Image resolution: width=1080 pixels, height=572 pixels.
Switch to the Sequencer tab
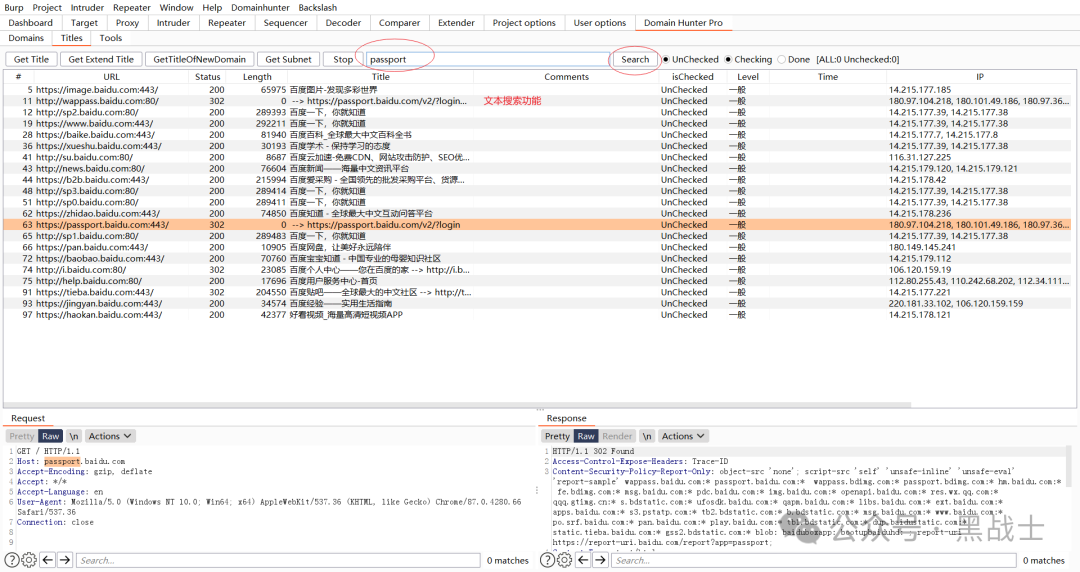[285, 23]
